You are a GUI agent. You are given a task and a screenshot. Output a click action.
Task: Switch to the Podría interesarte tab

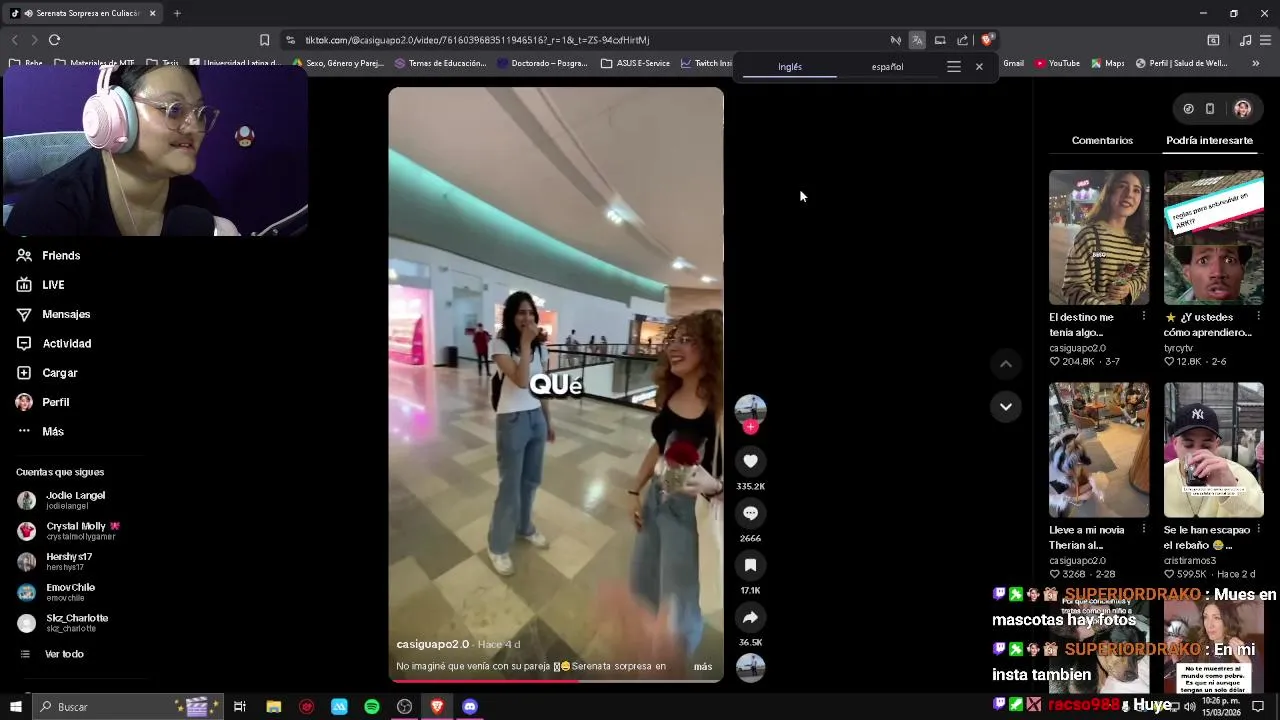[1209, 140]
